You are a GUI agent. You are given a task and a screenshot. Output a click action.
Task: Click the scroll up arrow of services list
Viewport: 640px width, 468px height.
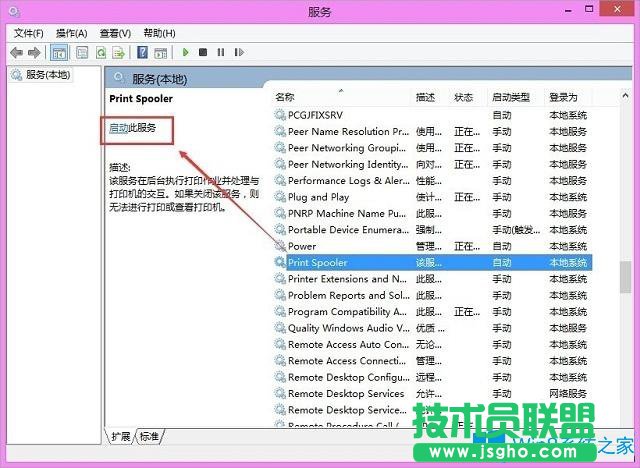625,96
